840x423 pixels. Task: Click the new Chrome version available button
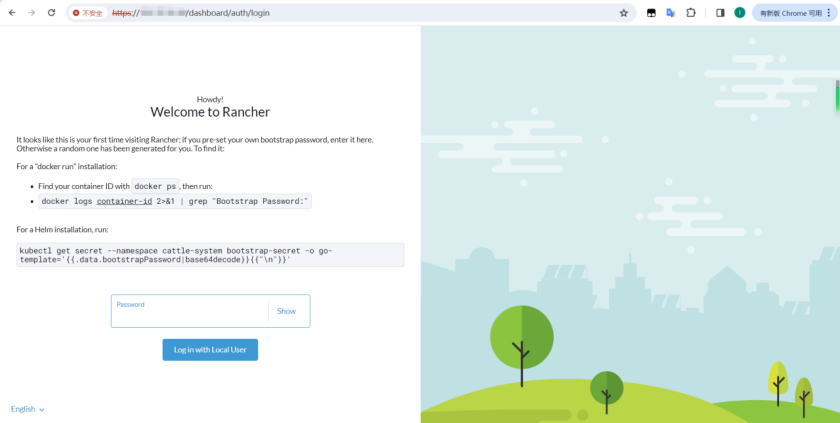(790, 13)
